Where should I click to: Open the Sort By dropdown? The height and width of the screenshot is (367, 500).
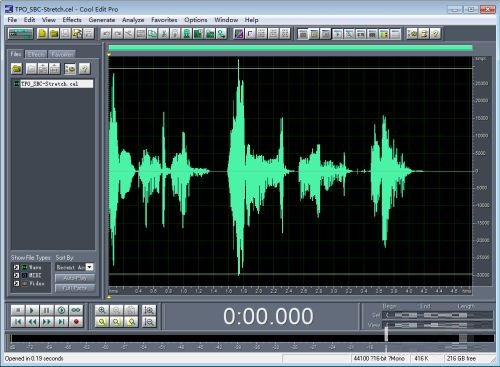[89, 267]
